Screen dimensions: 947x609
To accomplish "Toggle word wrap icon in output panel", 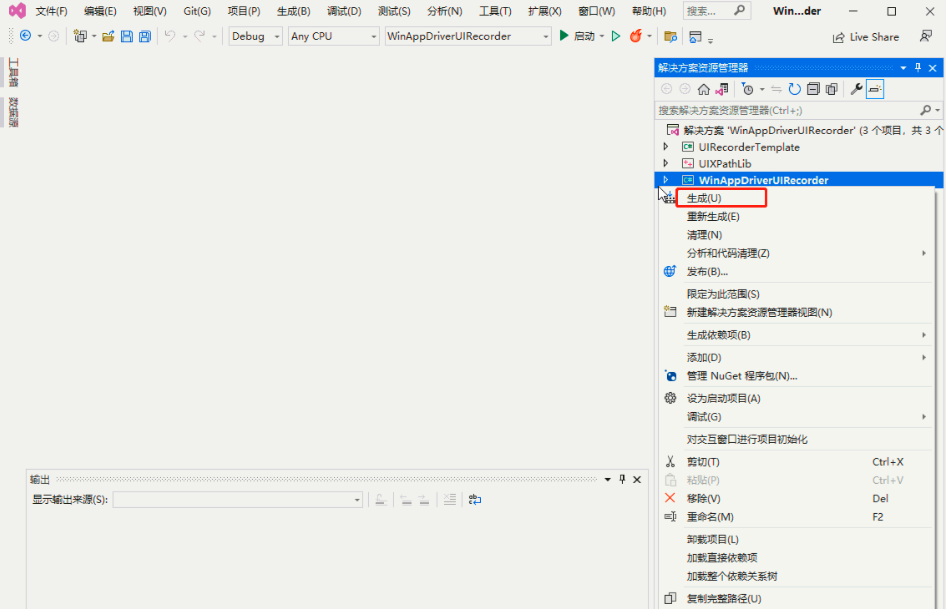I will pyautogui.click(x=475, y=500).
